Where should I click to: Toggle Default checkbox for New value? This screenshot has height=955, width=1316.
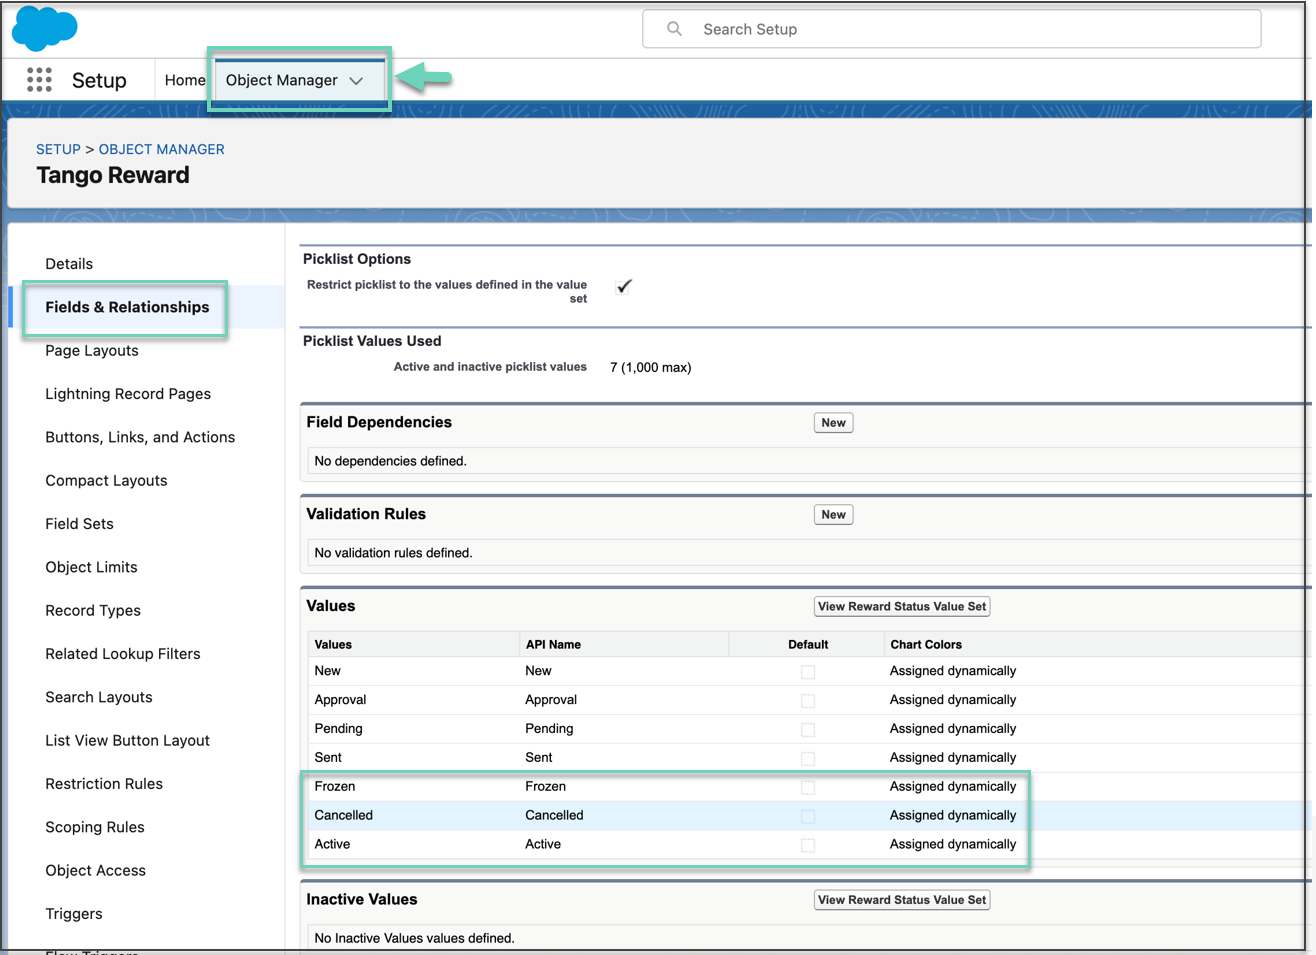[808, 672]
